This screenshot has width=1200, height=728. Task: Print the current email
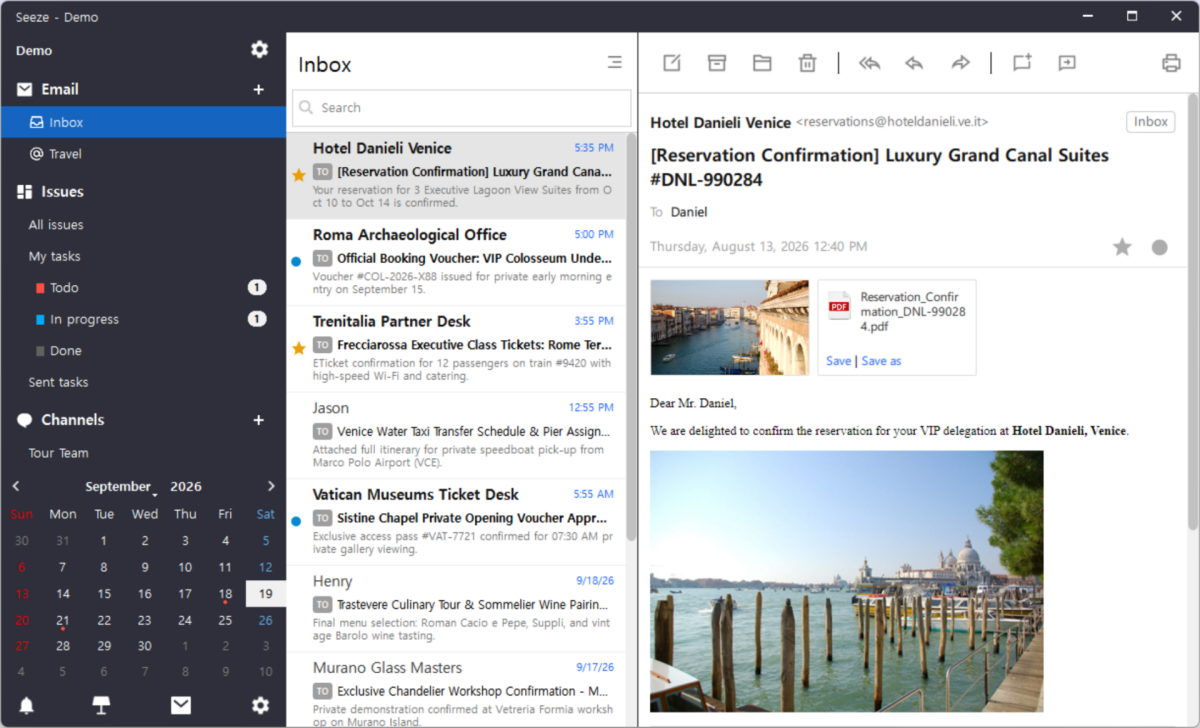(x=1171, y=63)
